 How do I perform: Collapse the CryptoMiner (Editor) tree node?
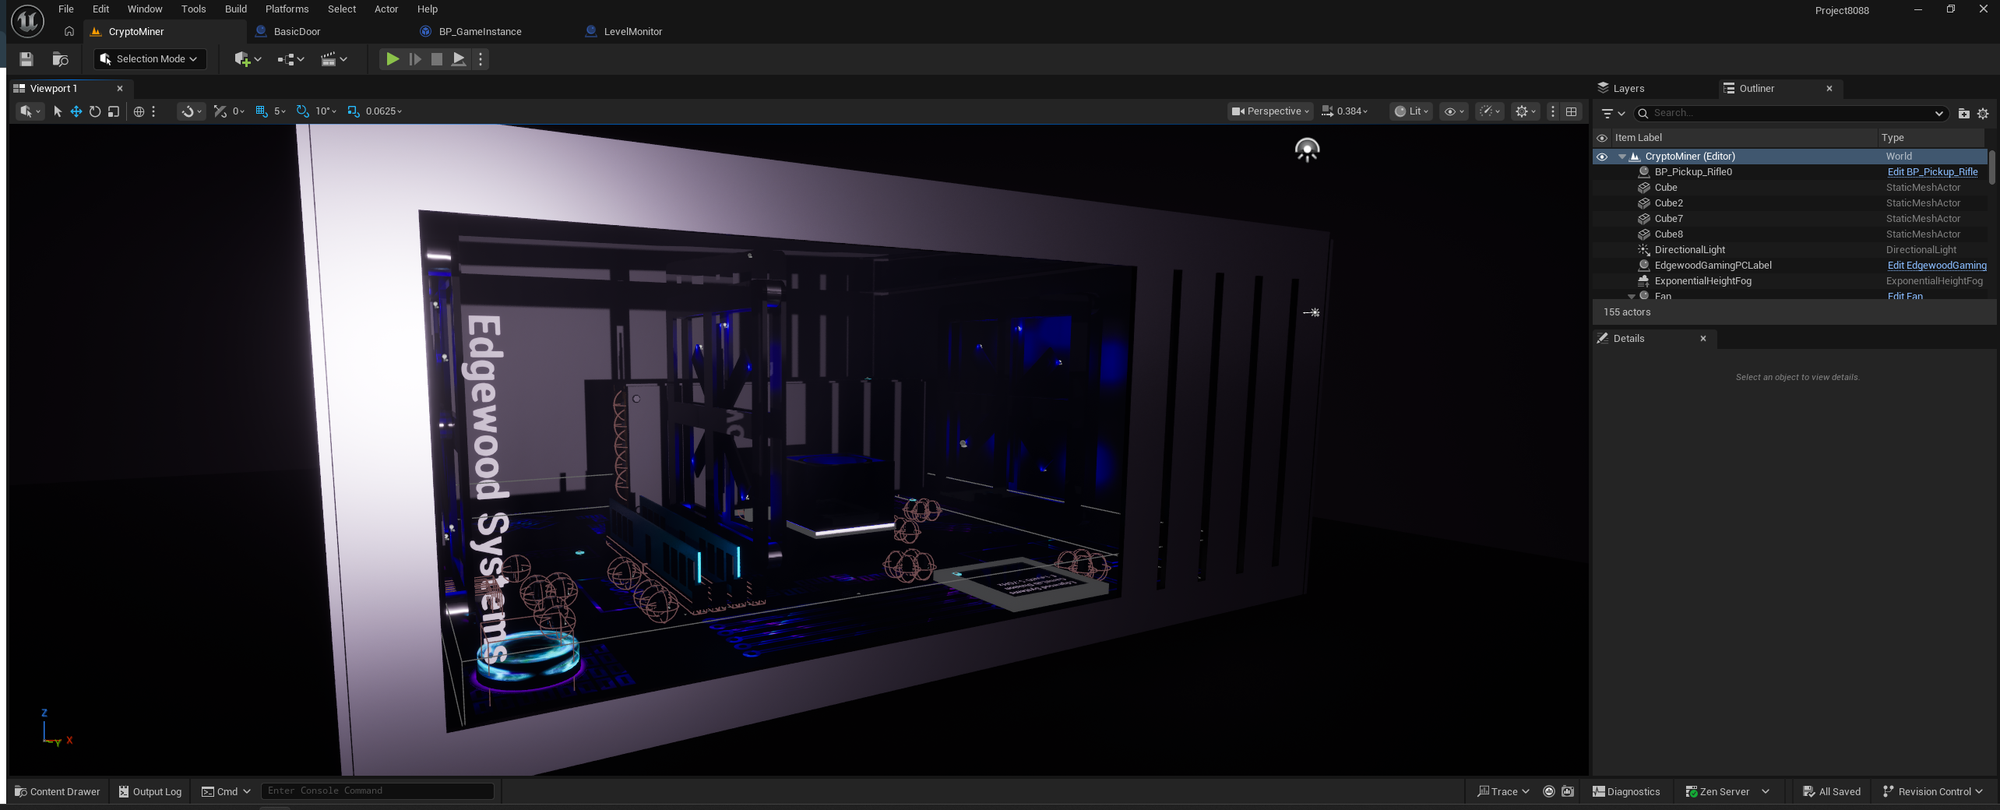tap(1622, 156)
